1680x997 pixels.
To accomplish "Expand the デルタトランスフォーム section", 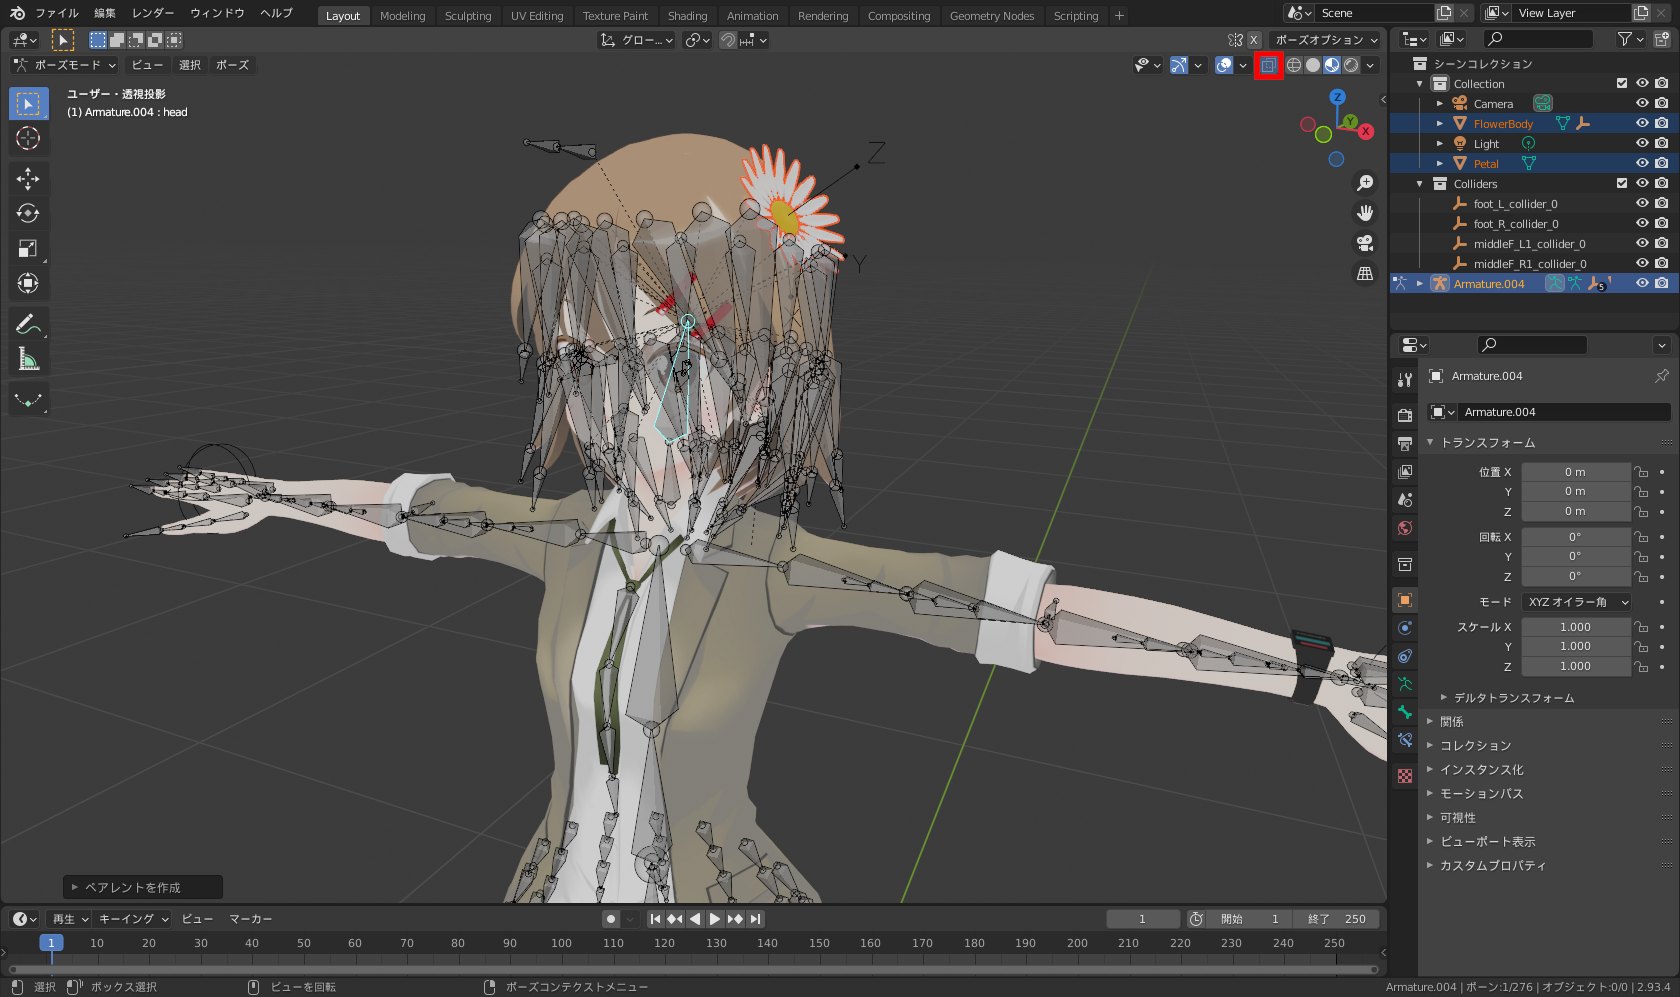I will click(x=1513, y=697).
